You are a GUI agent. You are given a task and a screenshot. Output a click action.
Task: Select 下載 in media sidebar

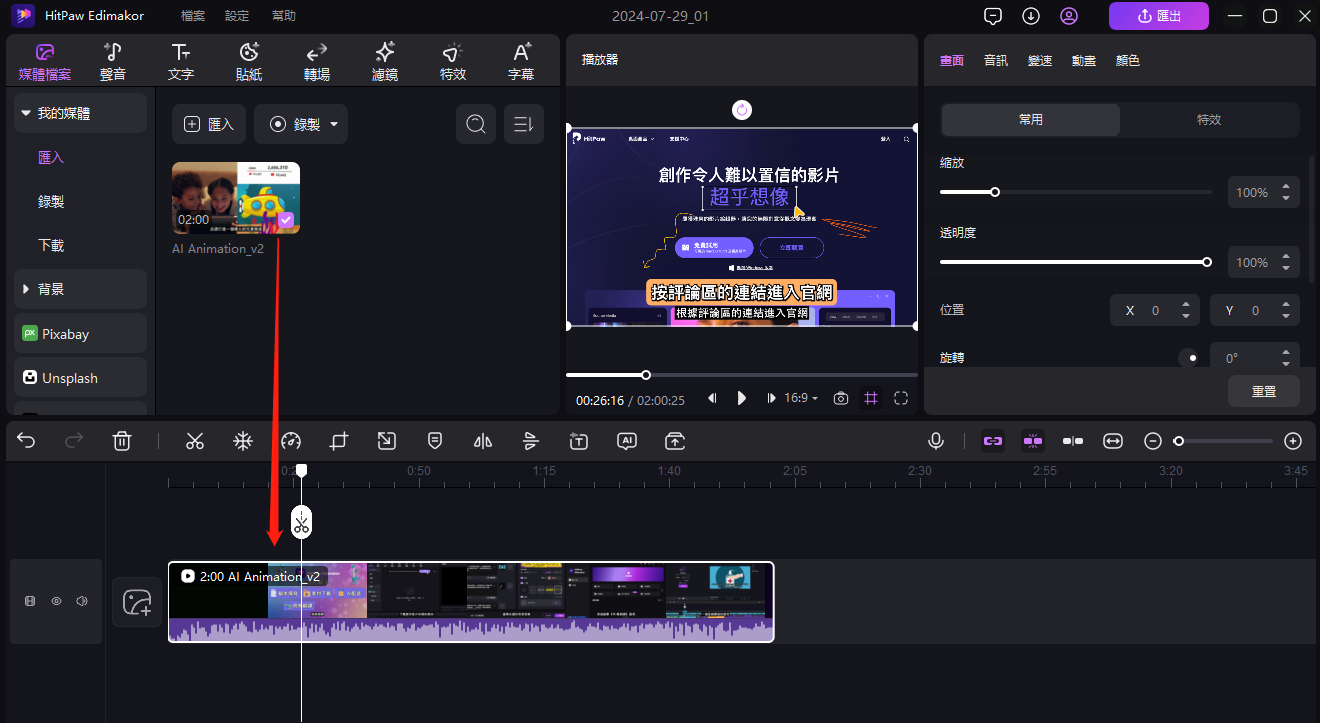[x=51, y=245]
